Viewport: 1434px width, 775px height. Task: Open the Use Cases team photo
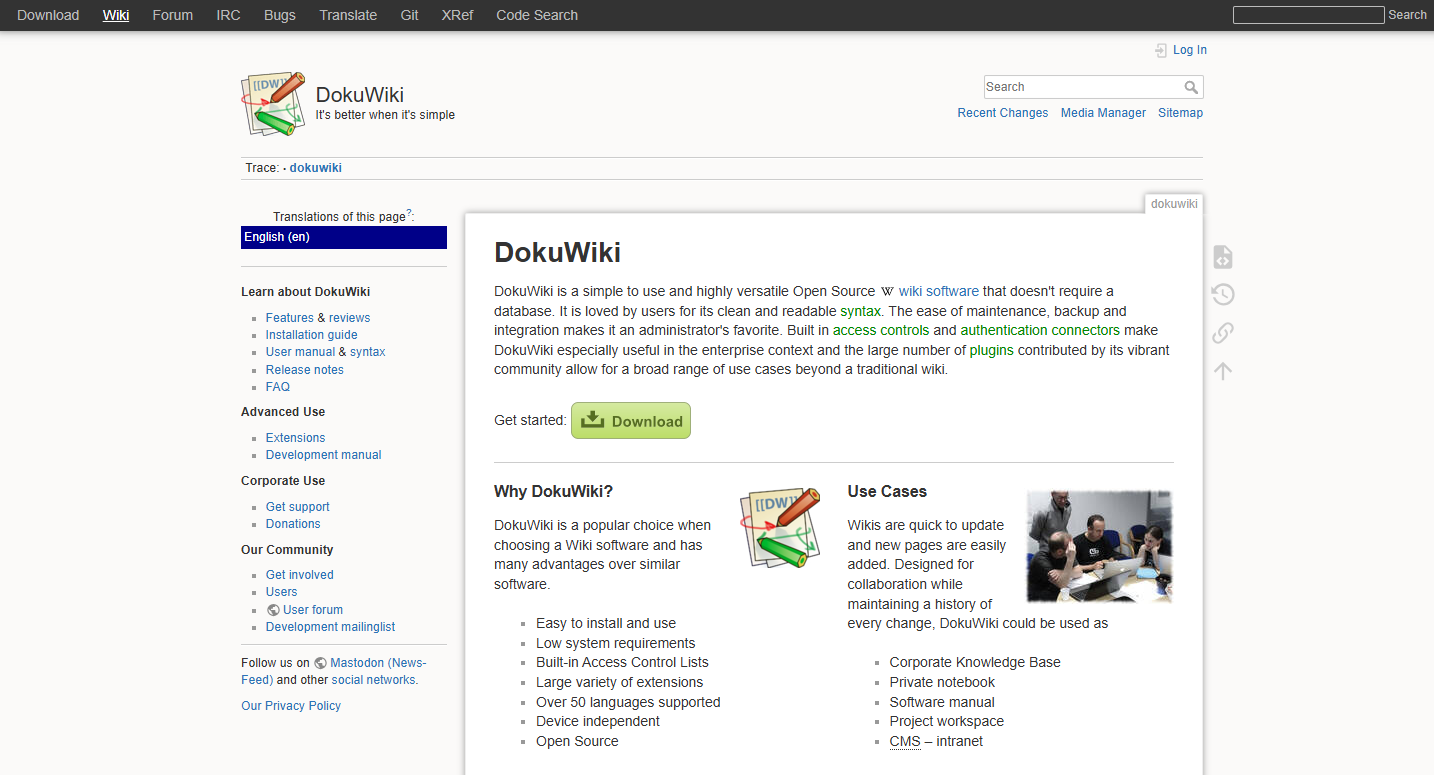[x=1099, y=546]
